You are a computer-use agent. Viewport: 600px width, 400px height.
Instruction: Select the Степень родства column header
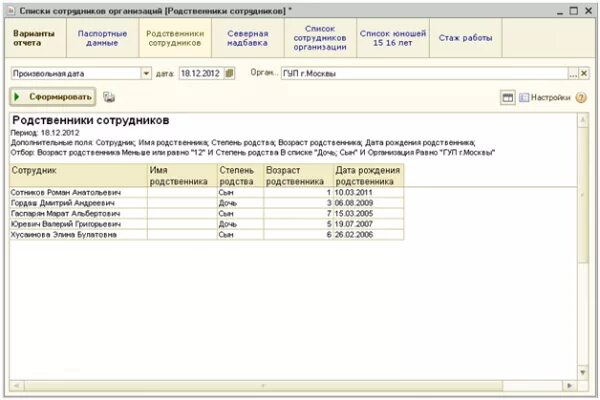tap(241, 175)
